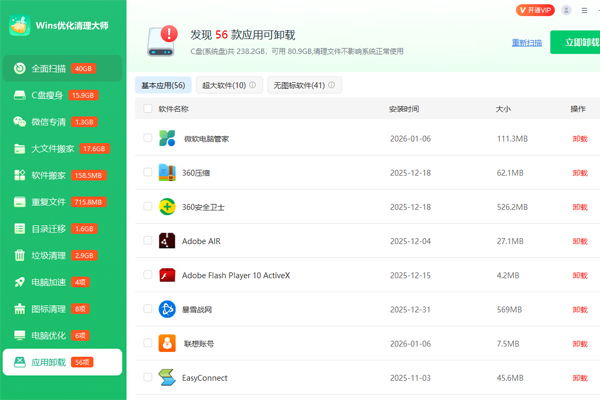600x400 pixels.
Task: Open the hamburger menu icon
Action: (x=584, y=11)
